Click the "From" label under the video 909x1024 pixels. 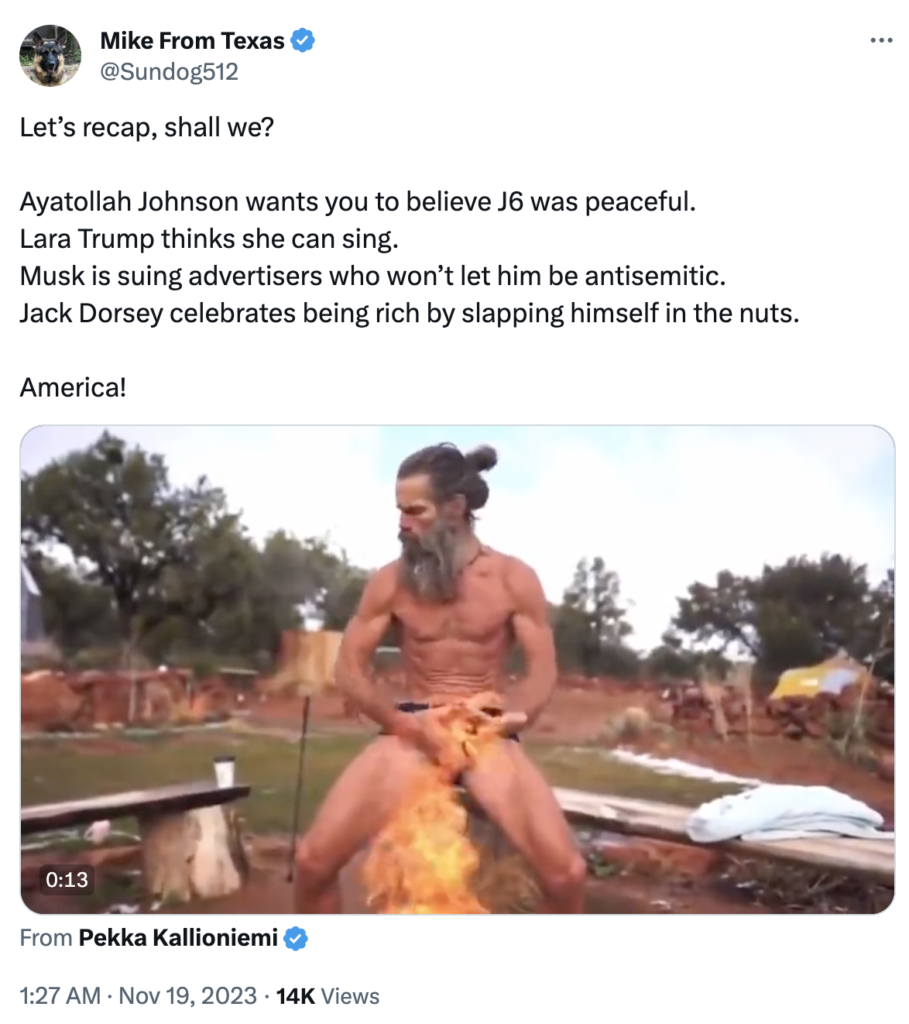click(x=46, y=939)
